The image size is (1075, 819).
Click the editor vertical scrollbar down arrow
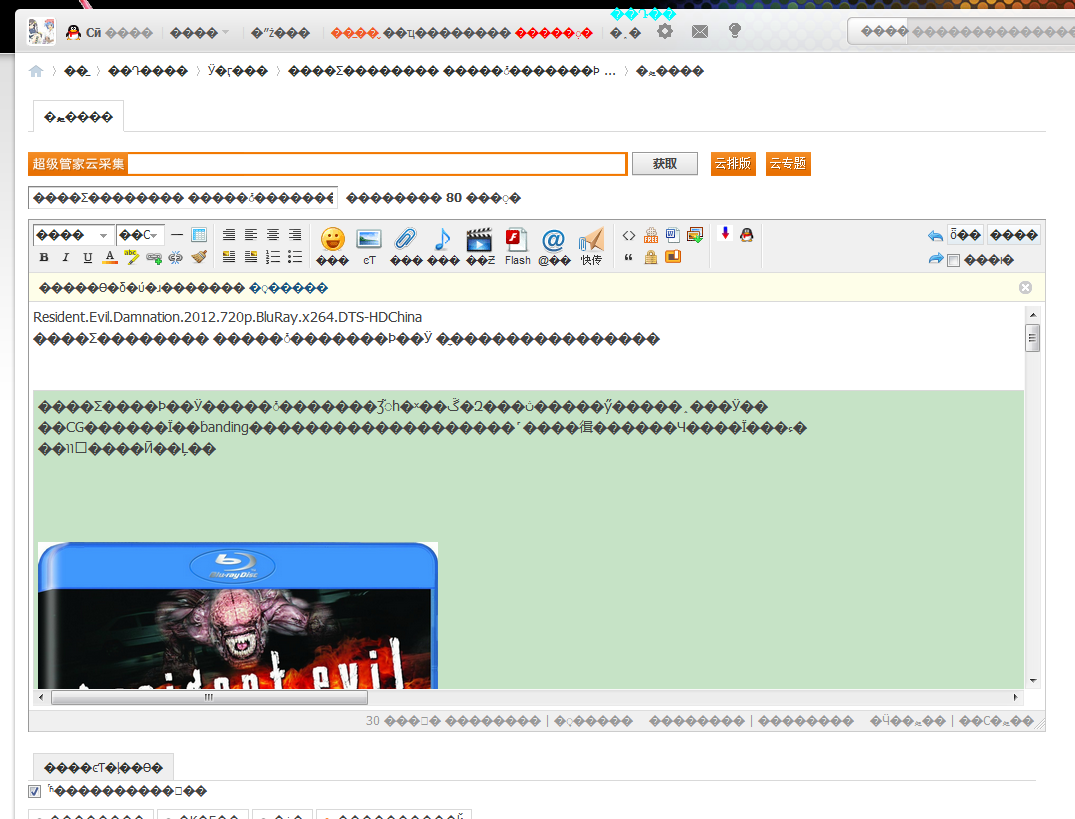[1032, 681]
